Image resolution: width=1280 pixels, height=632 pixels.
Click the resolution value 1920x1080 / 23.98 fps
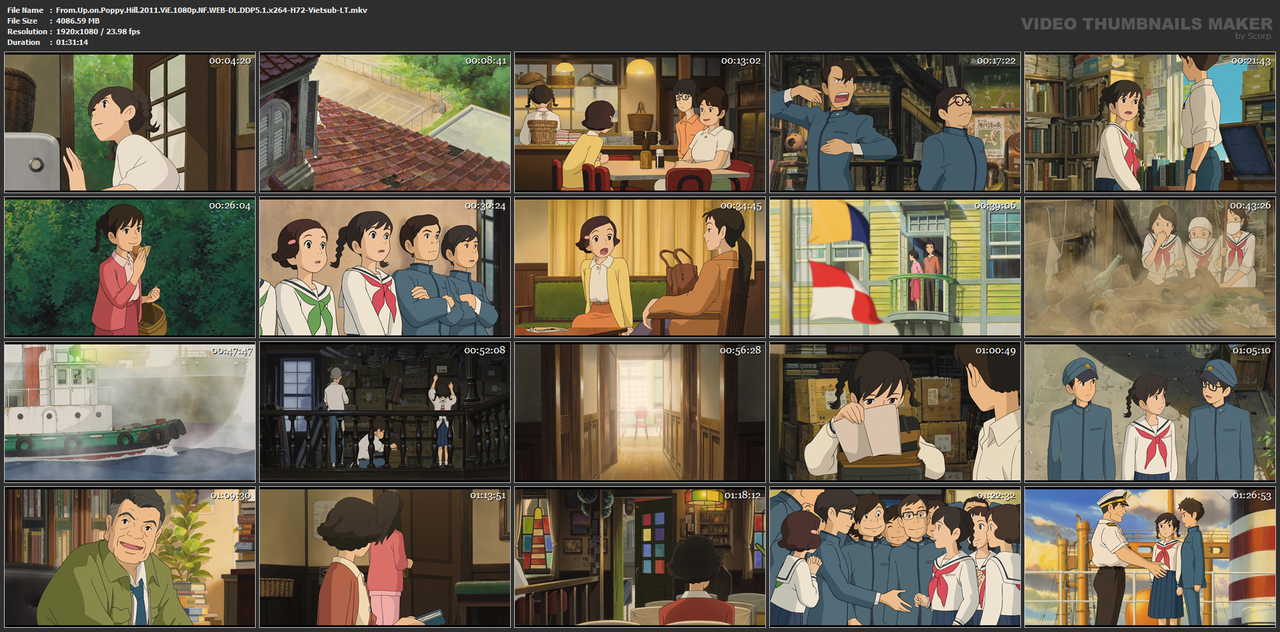pos(98,31)
